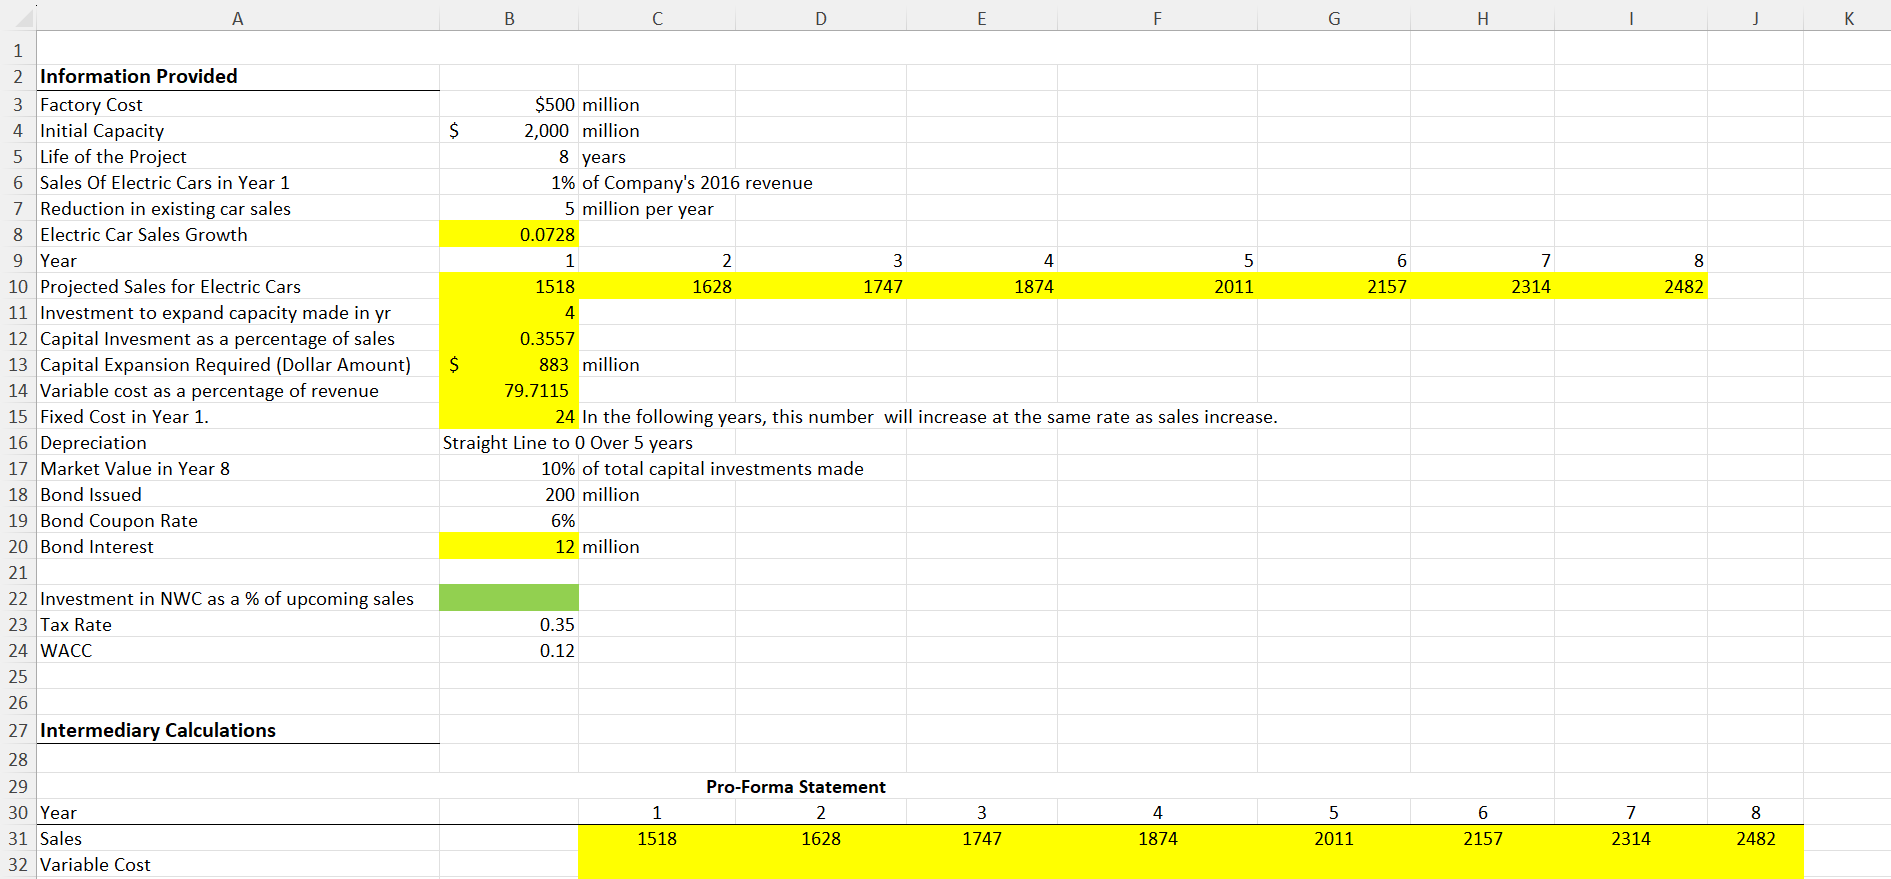1891x879 pixels.
Task: Click 'In the following years' note text
Action: (930, 416)
